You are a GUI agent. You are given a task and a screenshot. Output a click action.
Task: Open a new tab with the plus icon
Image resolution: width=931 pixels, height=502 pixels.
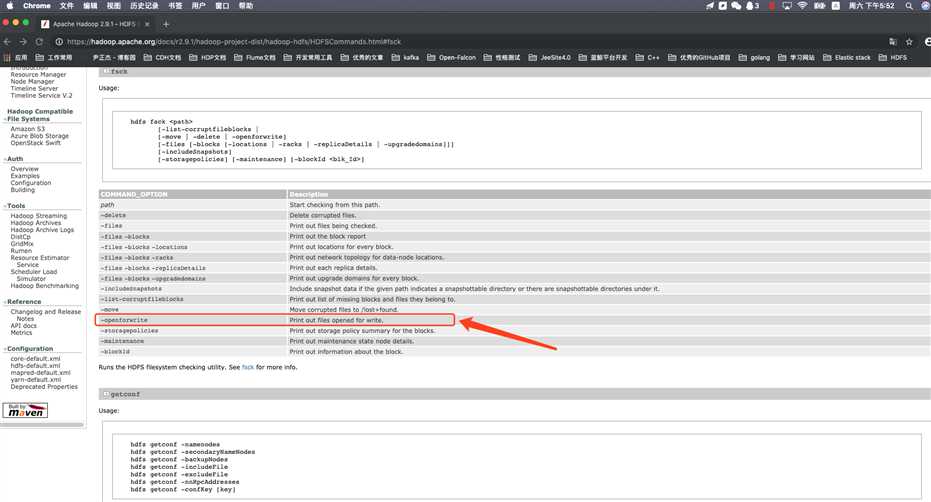[166, 24]
